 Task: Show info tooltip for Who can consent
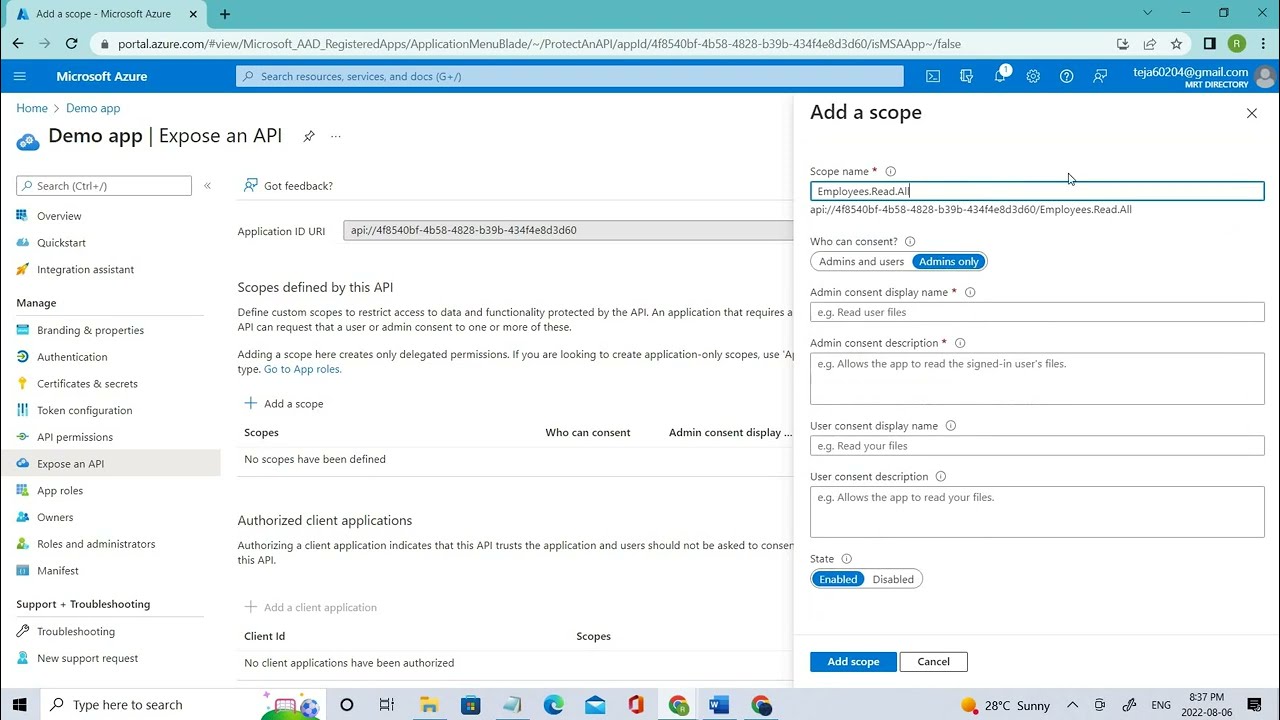pos(910,241)
